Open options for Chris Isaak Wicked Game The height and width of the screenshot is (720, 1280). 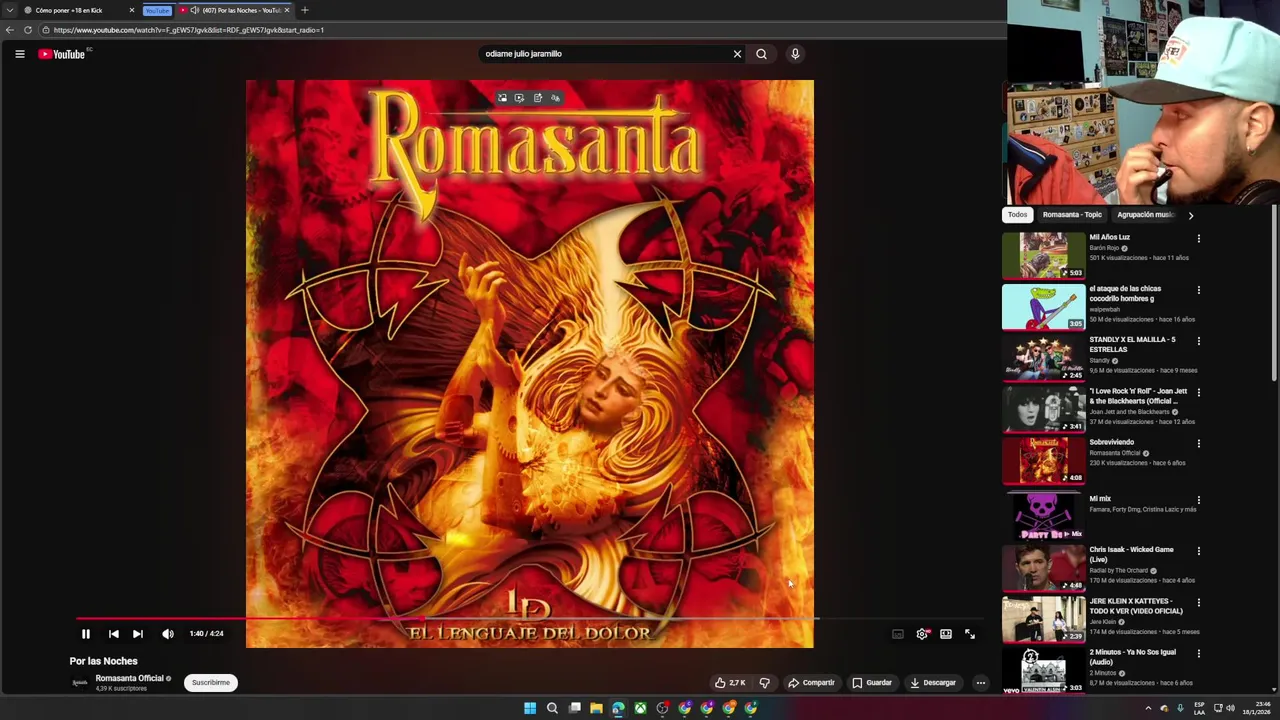point(1198,551)
